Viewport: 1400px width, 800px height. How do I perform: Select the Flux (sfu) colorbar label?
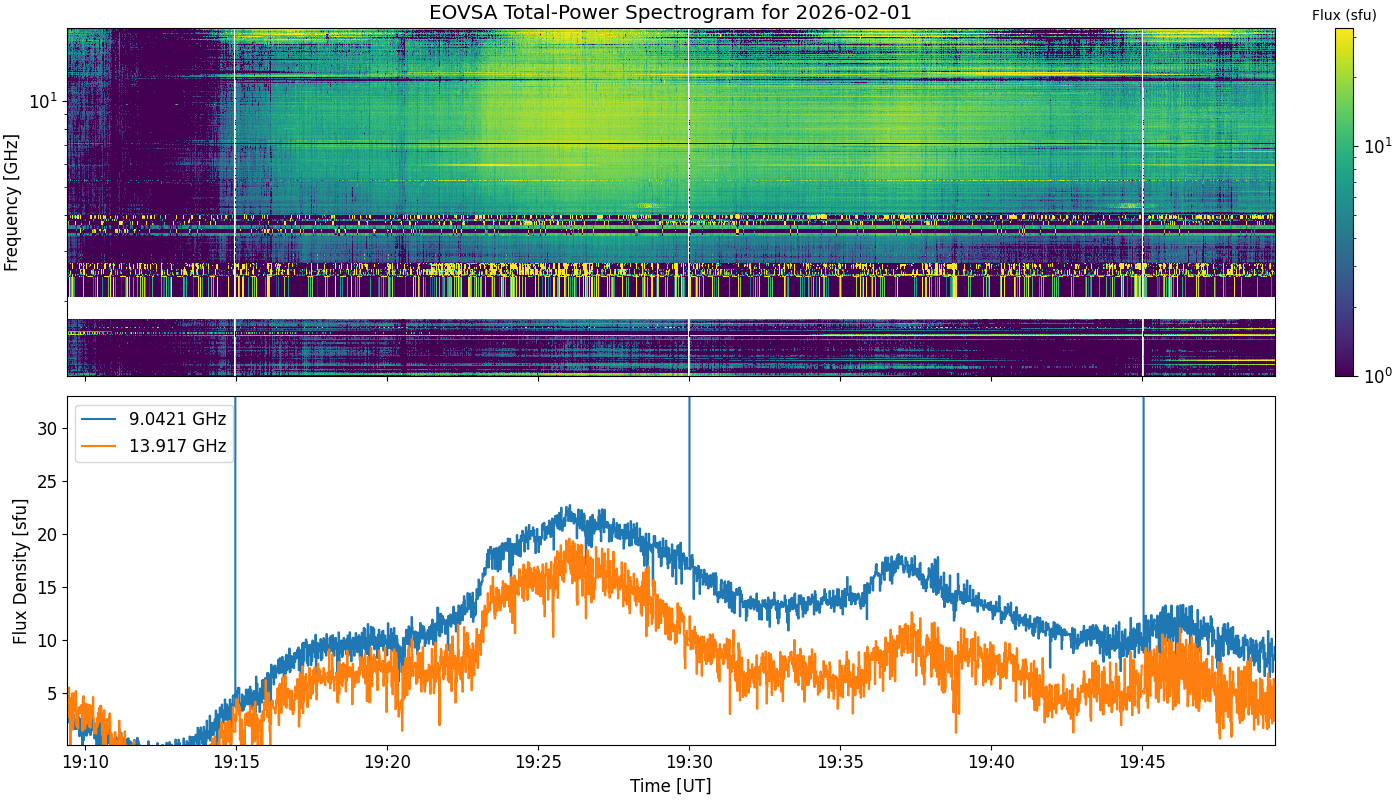(x=1344, y=15)
